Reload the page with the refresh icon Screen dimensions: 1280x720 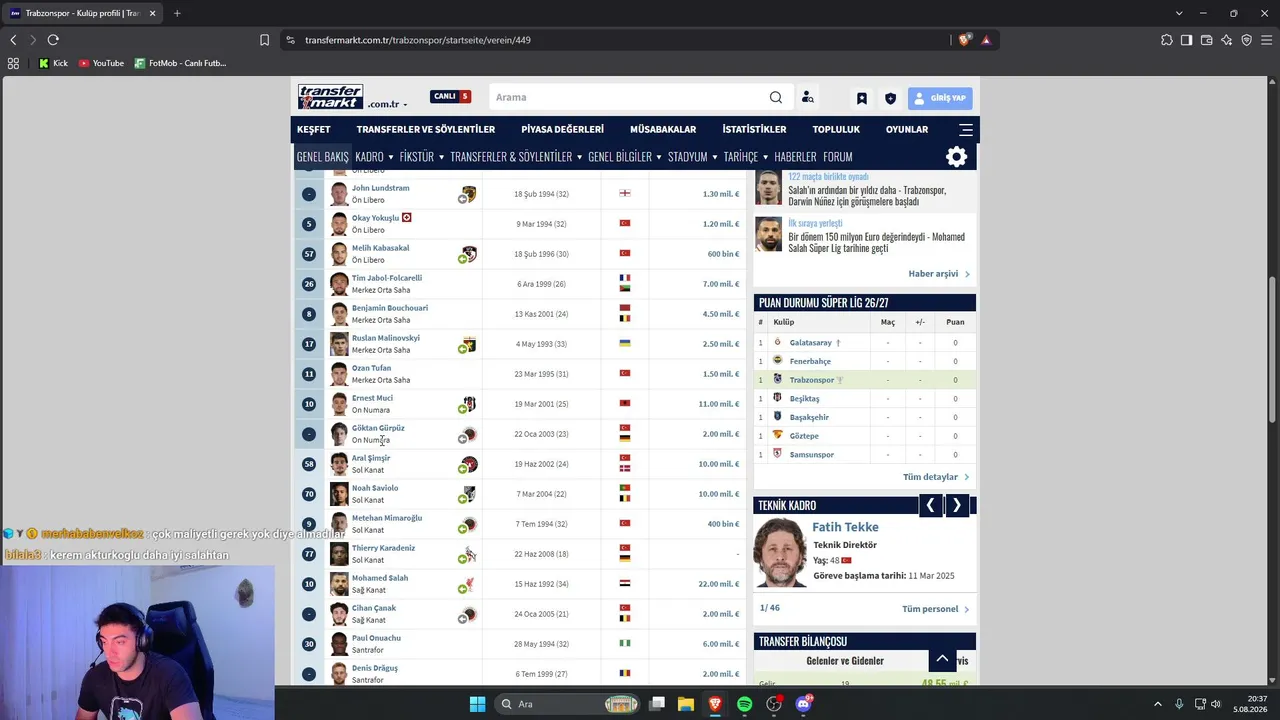click(53, 40)
